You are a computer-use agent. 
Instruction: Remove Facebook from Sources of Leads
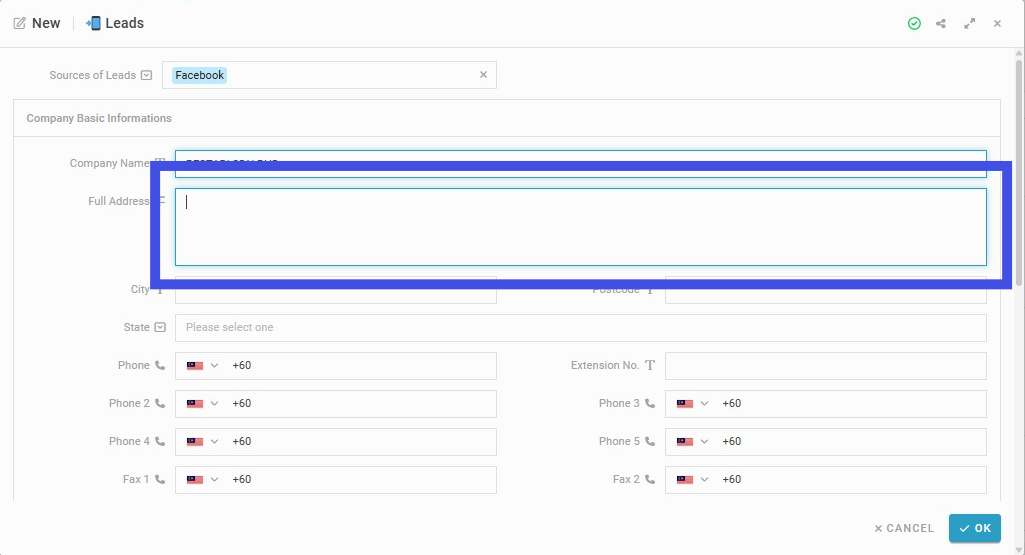click(x=483, y=75)
